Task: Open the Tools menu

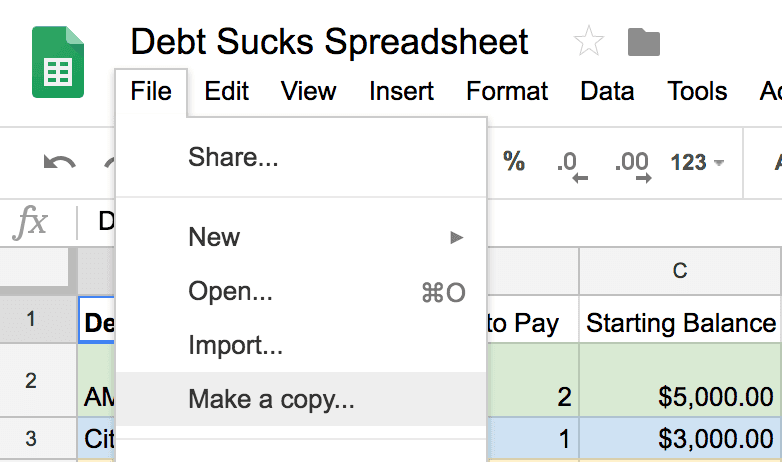Action: click(697, 91)
